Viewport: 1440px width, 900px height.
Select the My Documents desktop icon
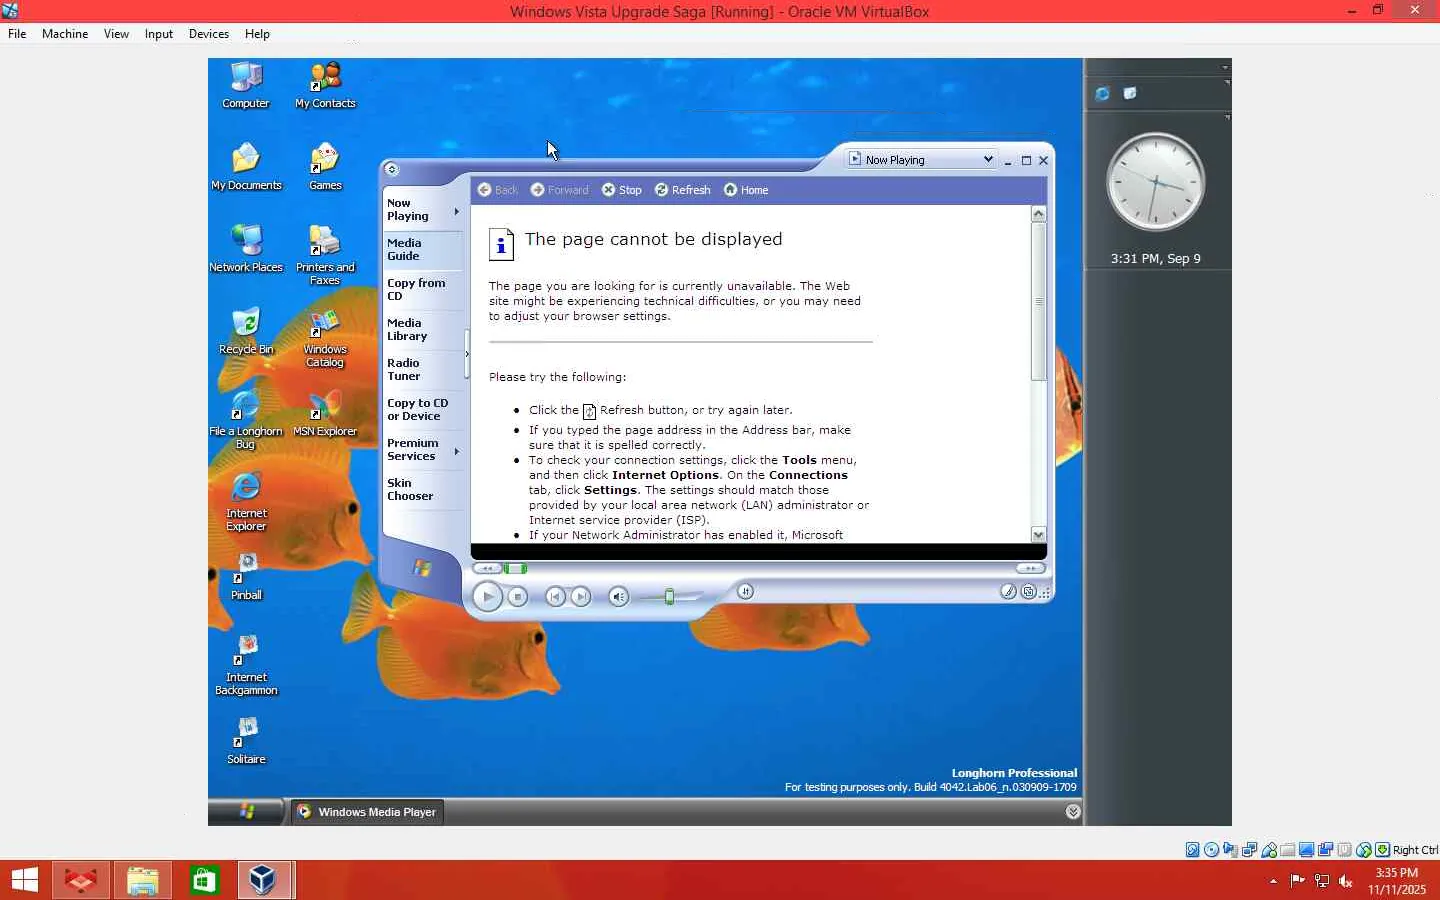click(246, 167)
